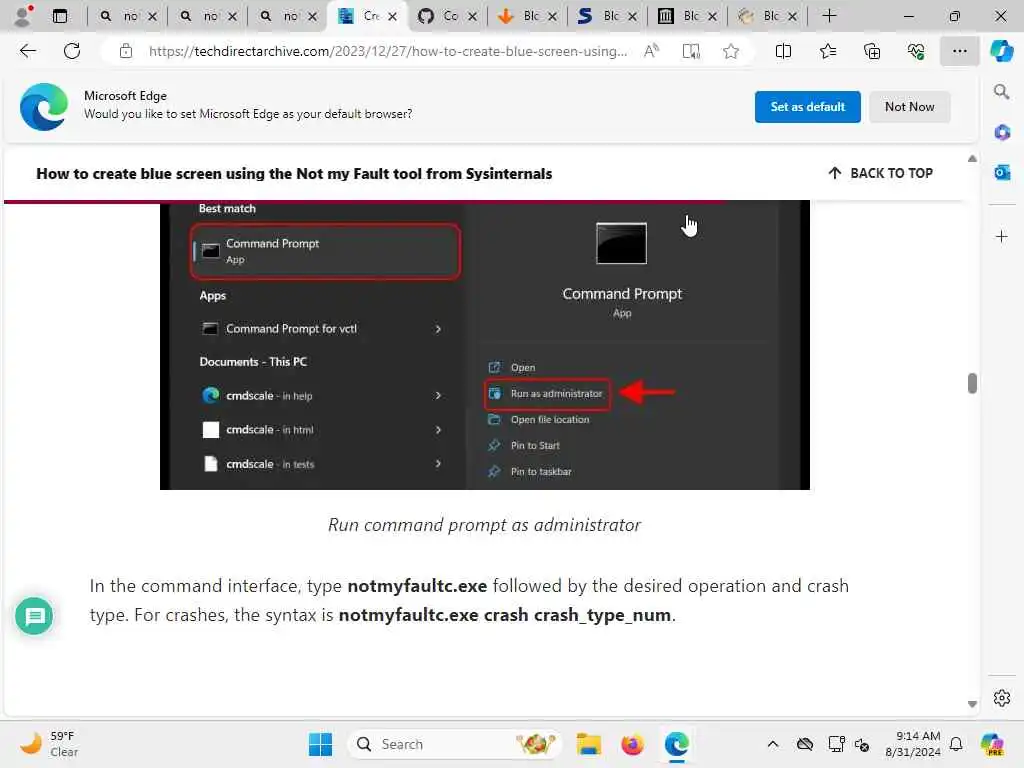Click BACK TO TOP link
The height and width of the screenshot is (768, 1024).
point(880,173)
